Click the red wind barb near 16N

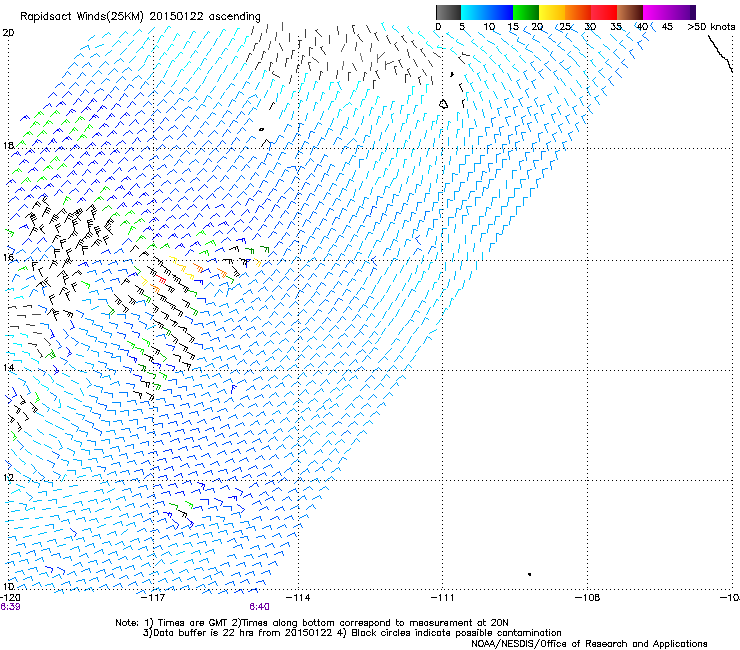click(x=161, y=278)
